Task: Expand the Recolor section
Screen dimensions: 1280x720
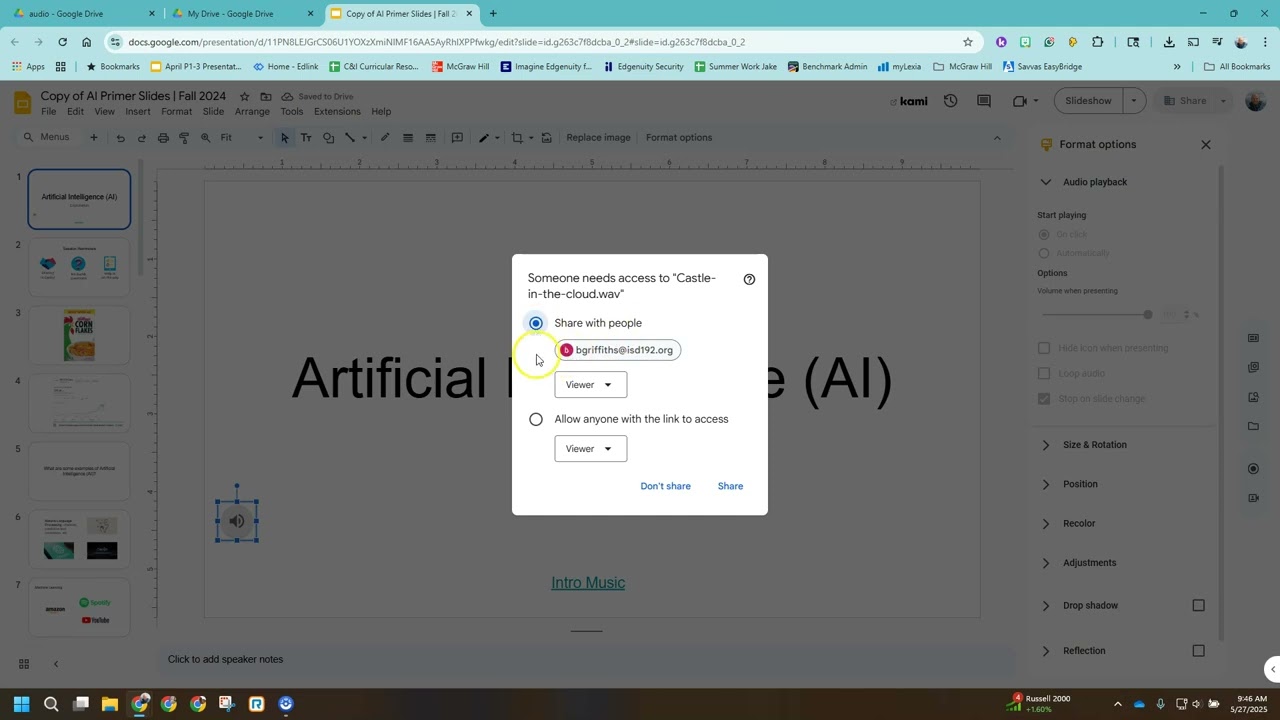Action: (x=1046, y=523)
